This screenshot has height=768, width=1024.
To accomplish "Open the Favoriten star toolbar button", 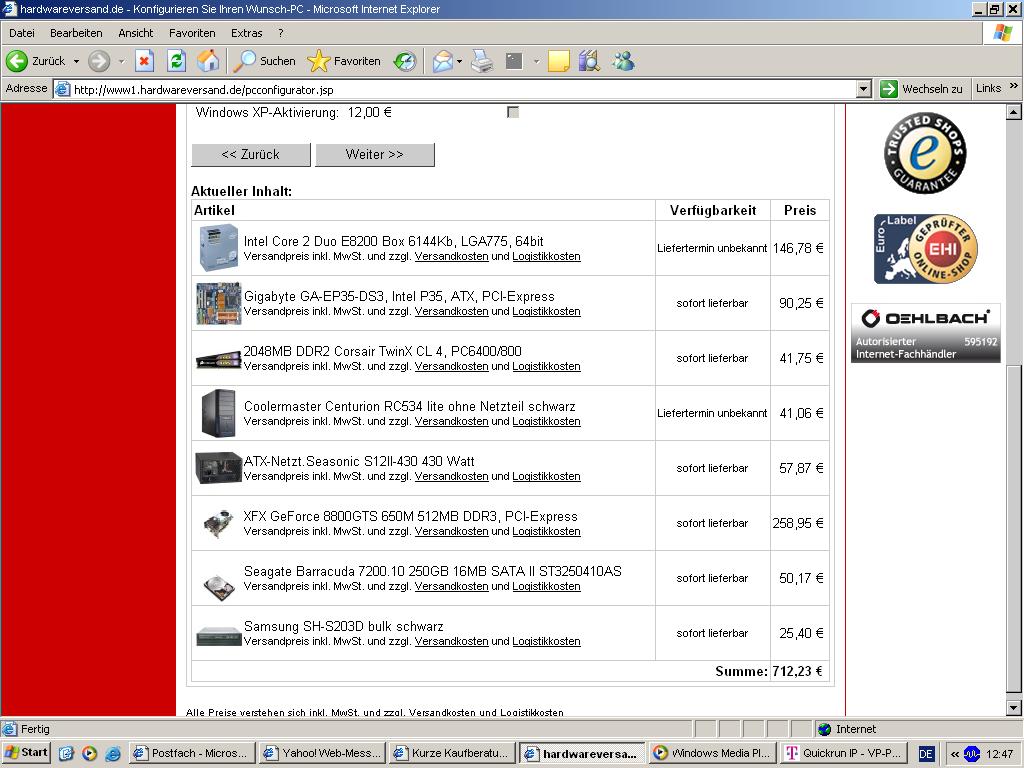I will coord(344,61).
